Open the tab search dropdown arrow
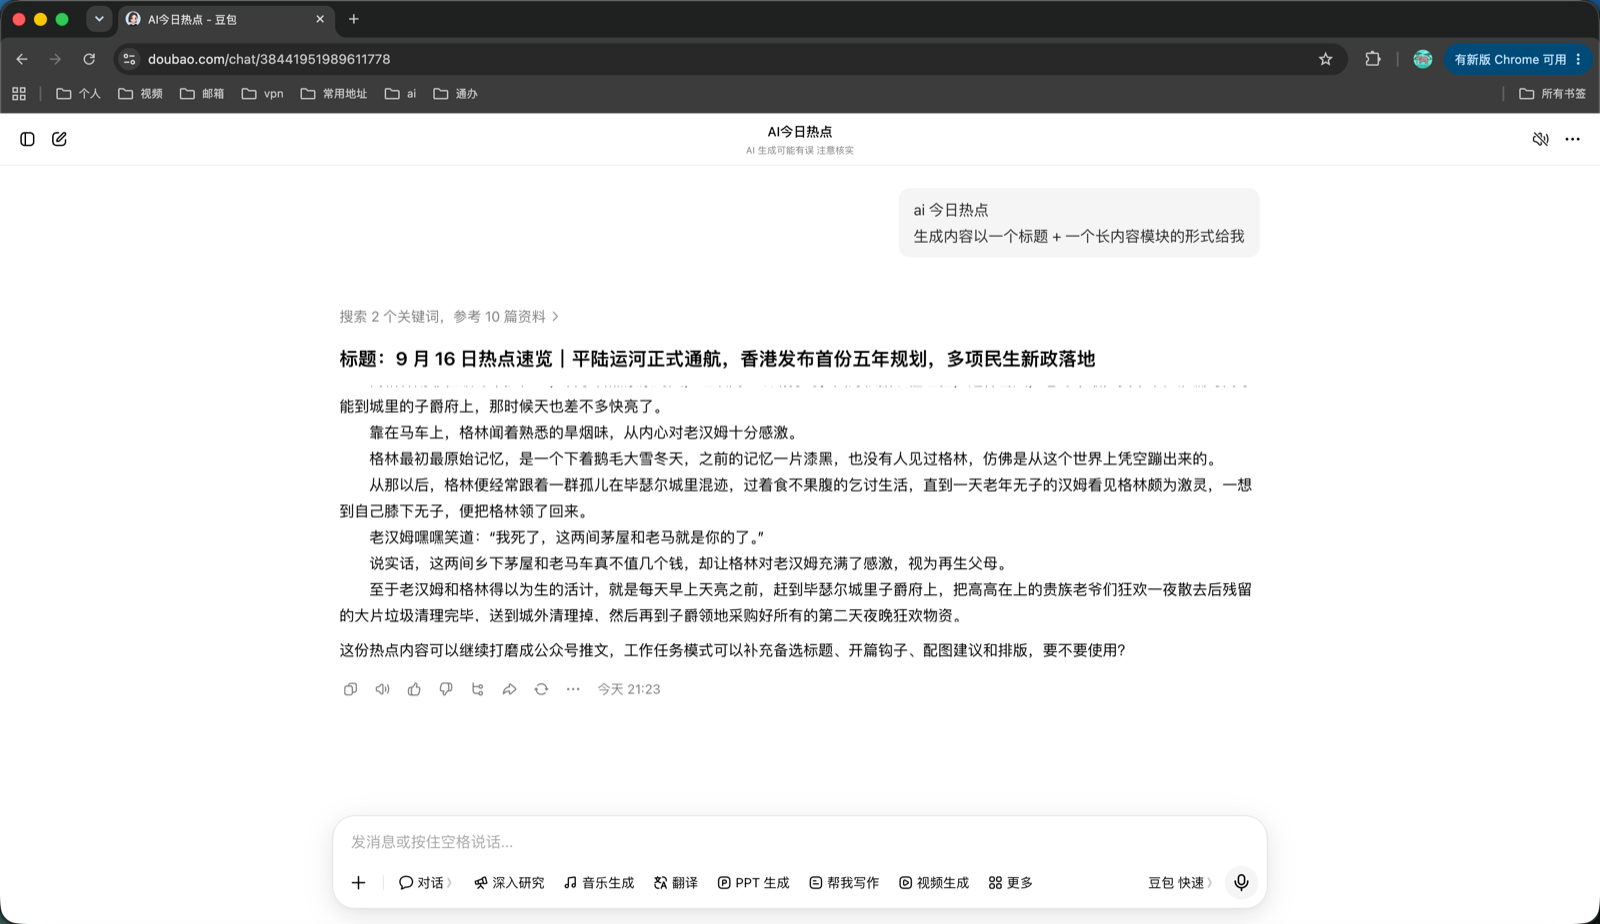1600x924 pixels. [x=99, y=19]
